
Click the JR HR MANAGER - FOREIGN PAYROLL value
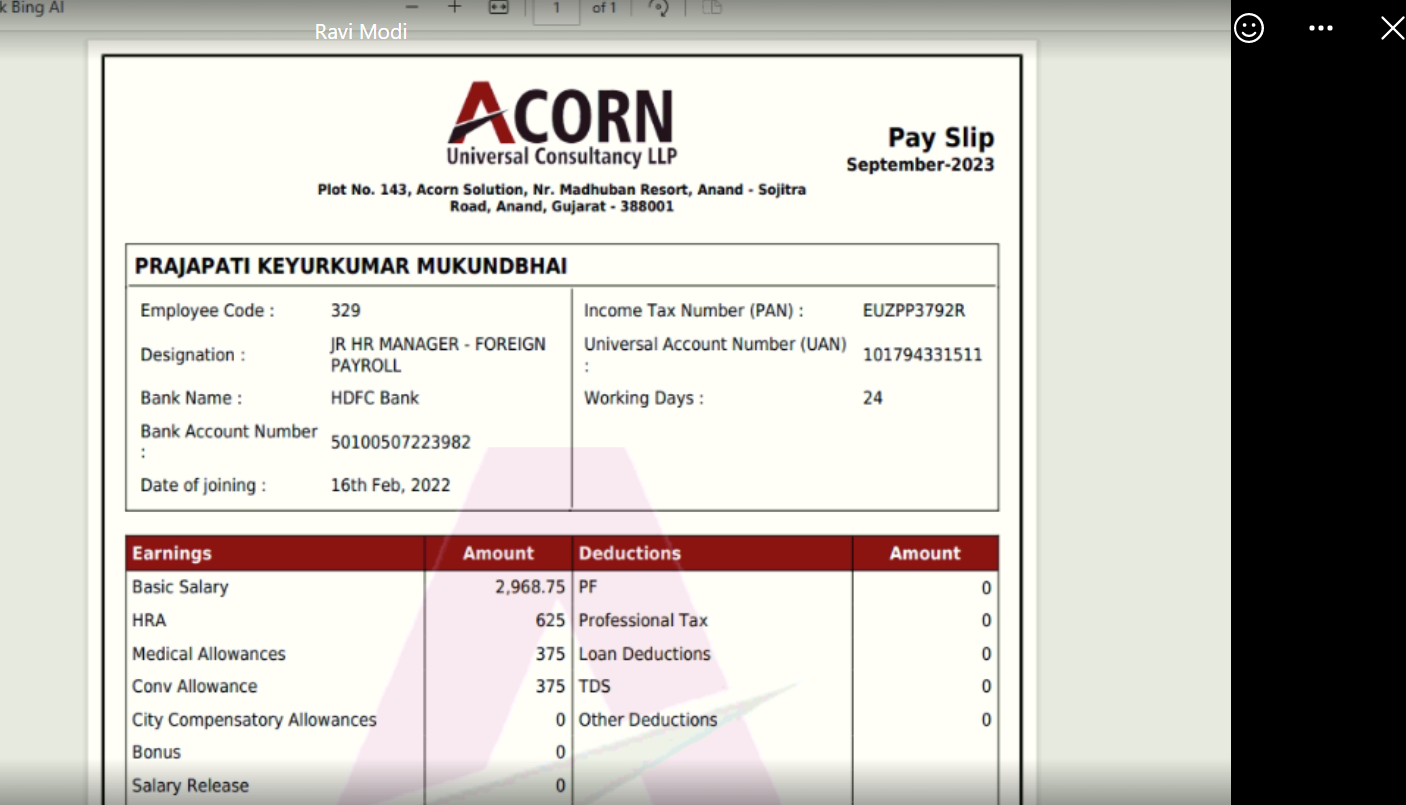point(438,355)
